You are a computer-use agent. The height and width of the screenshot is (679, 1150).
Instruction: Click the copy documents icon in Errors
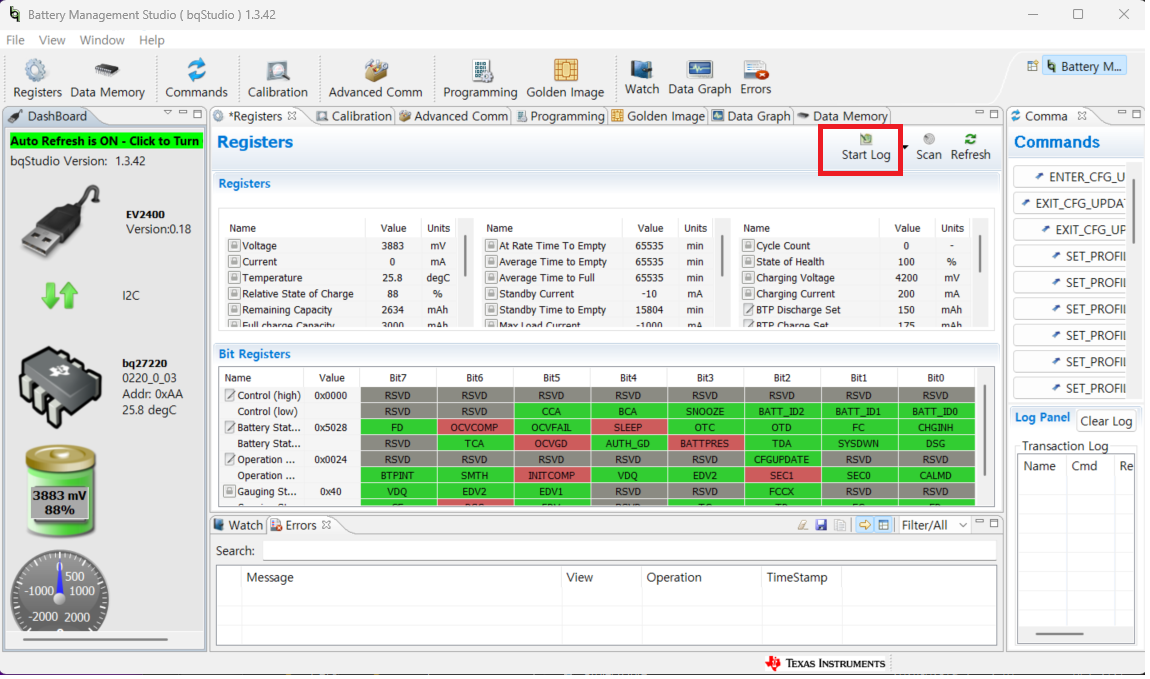click(840, 525)
